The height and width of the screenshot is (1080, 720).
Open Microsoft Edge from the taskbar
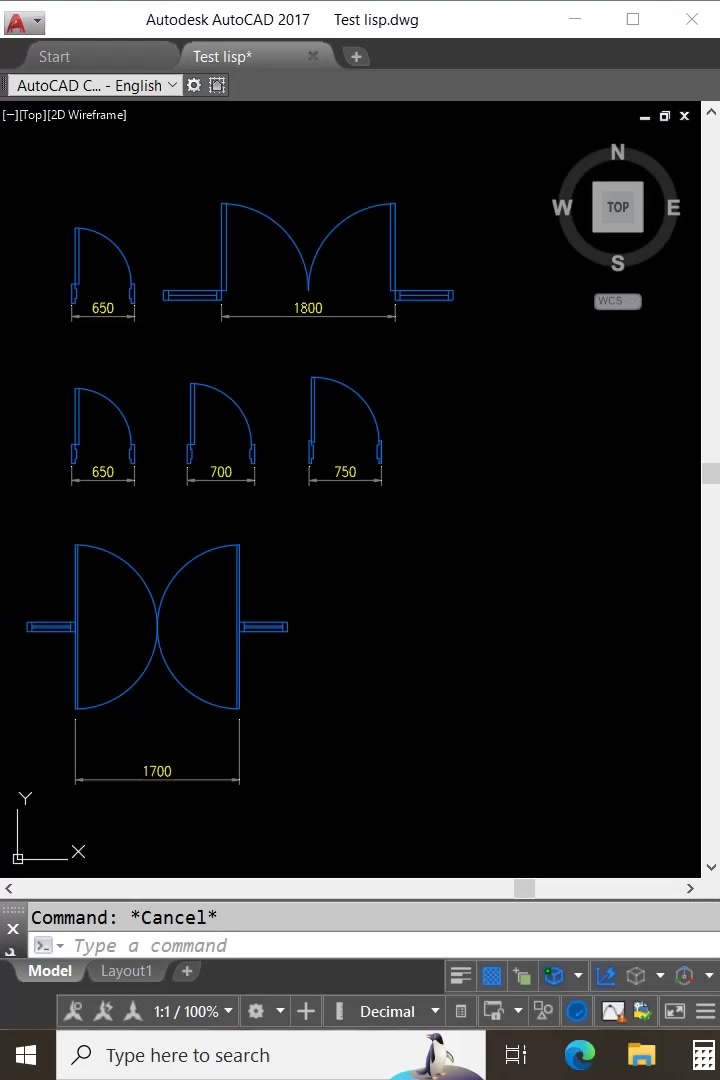pyautogui.click(x=579, y=1055)
